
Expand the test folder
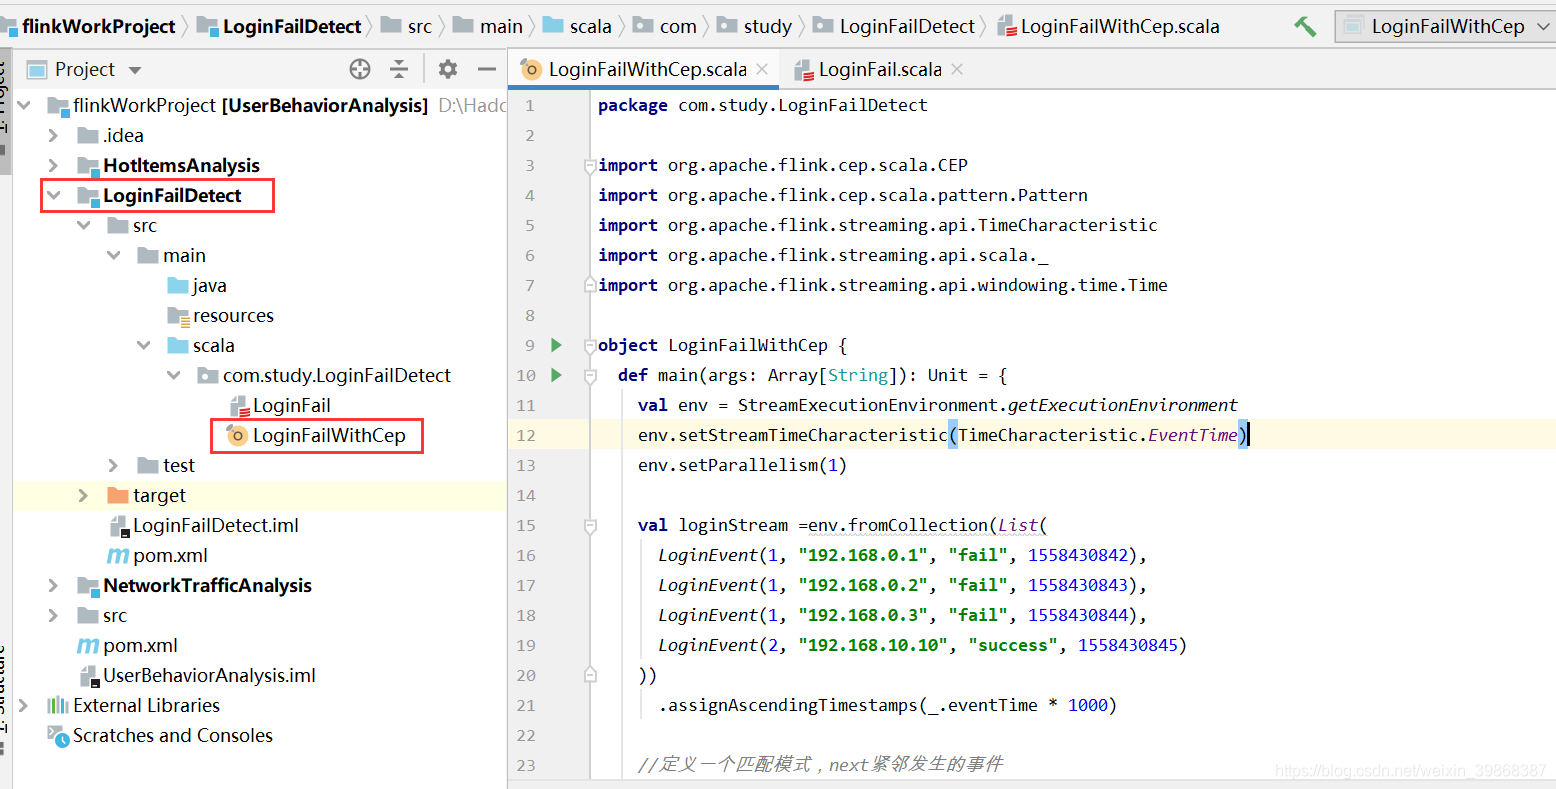114,465
